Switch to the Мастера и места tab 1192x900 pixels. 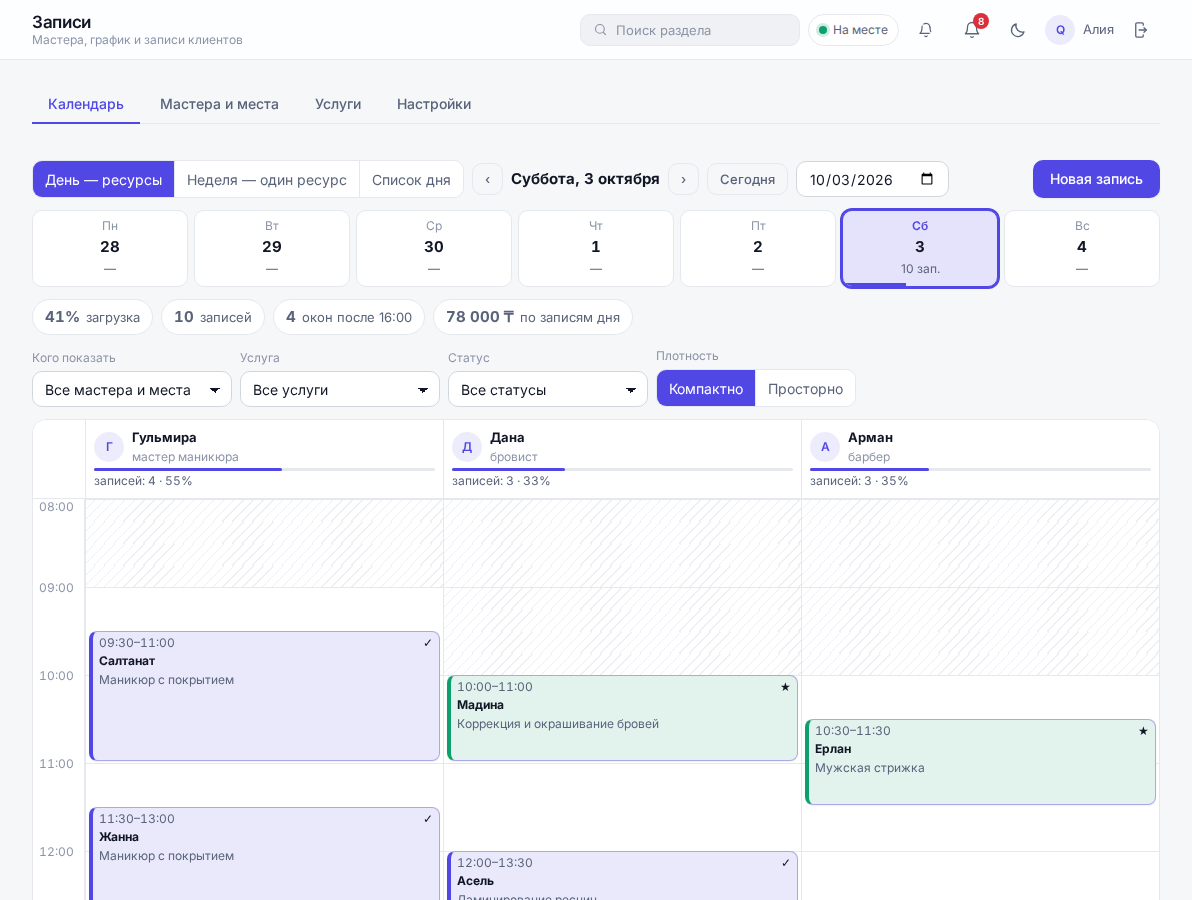(219, 104)
